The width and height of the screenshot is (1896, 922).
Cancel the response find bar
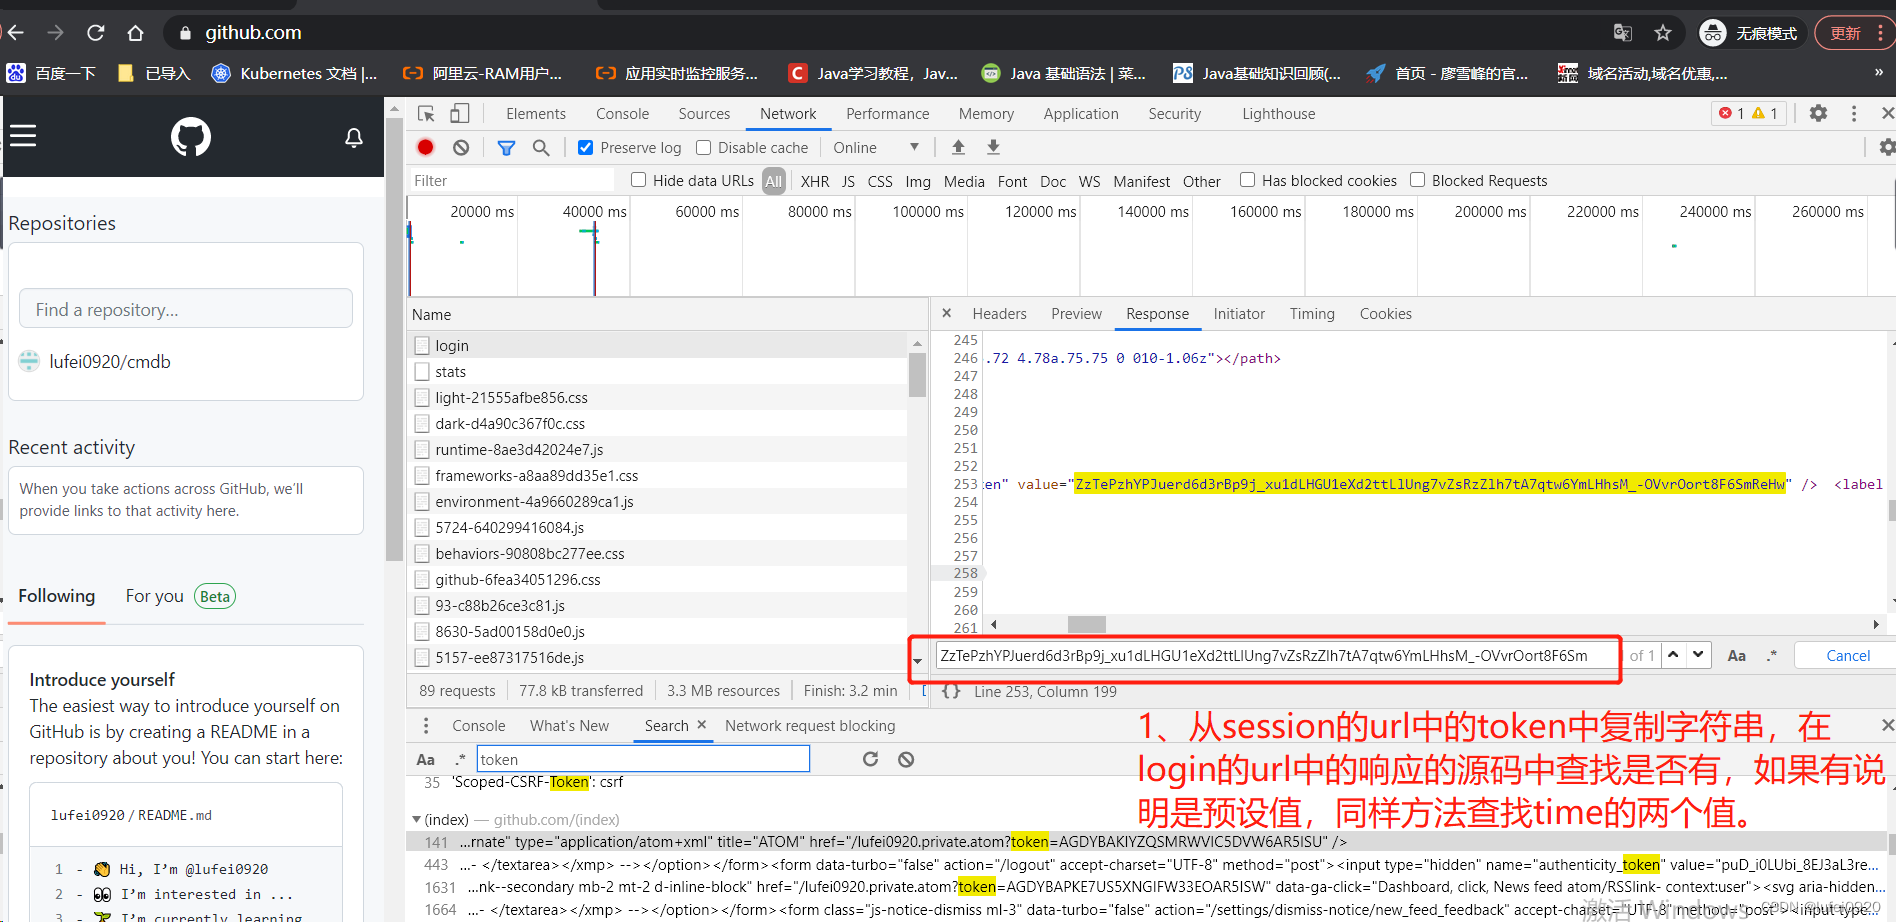point(1847,655)
